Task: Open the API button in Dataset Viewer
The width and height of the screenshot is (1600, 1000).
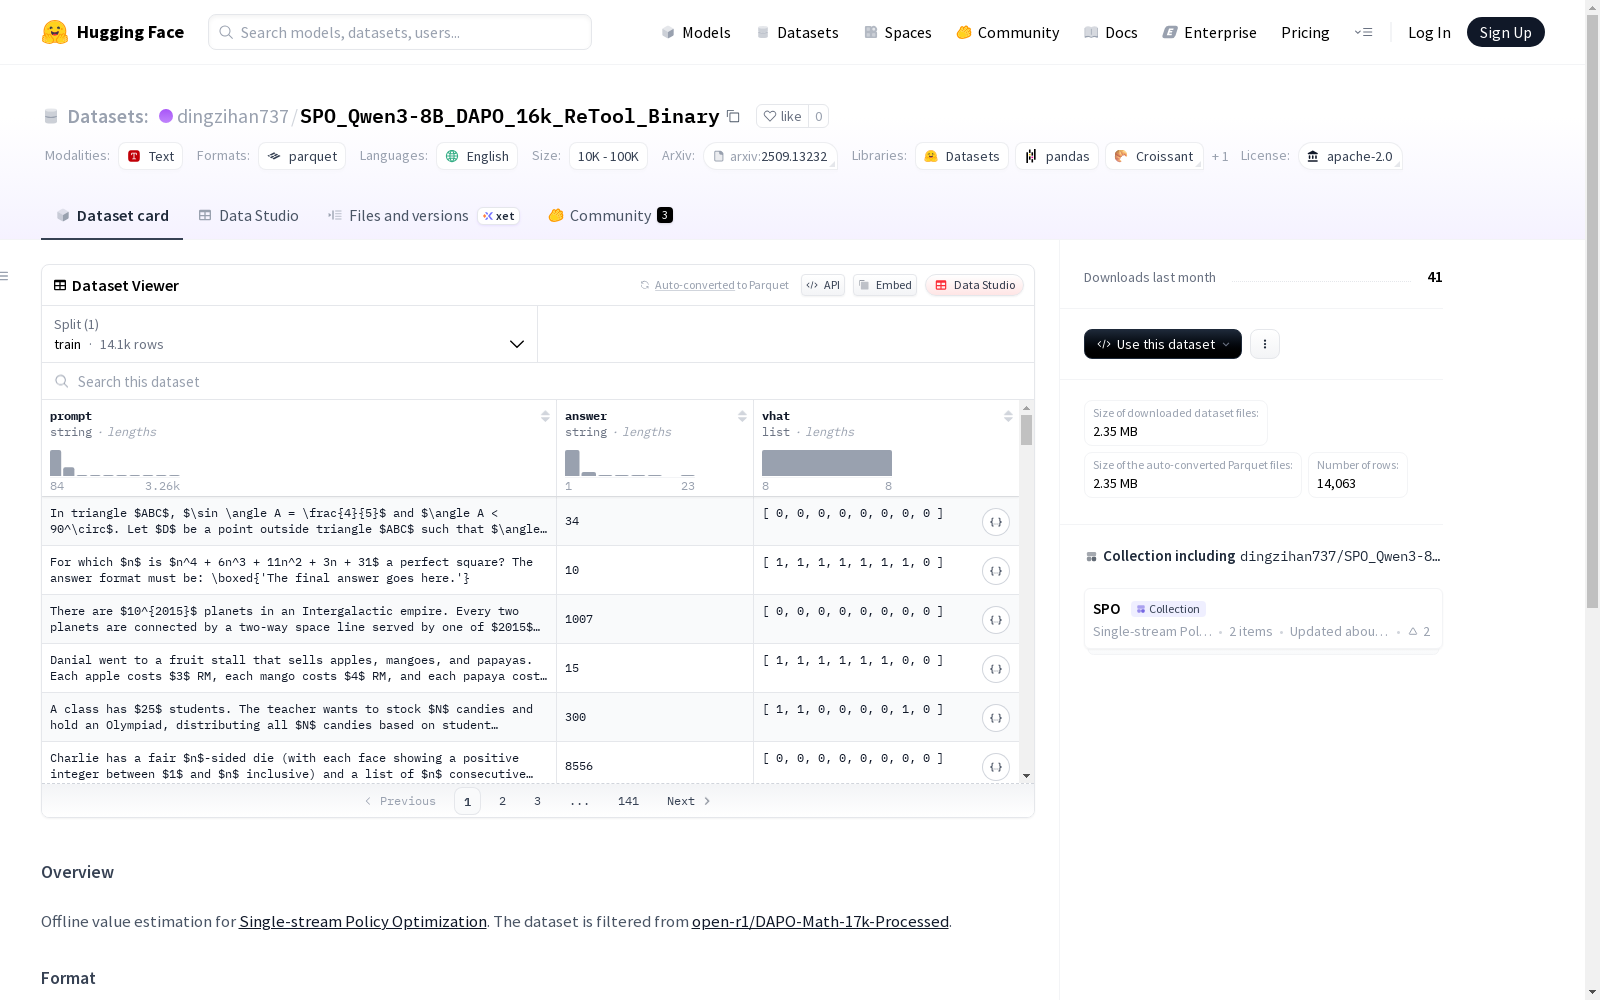Action: coord(823,285)
